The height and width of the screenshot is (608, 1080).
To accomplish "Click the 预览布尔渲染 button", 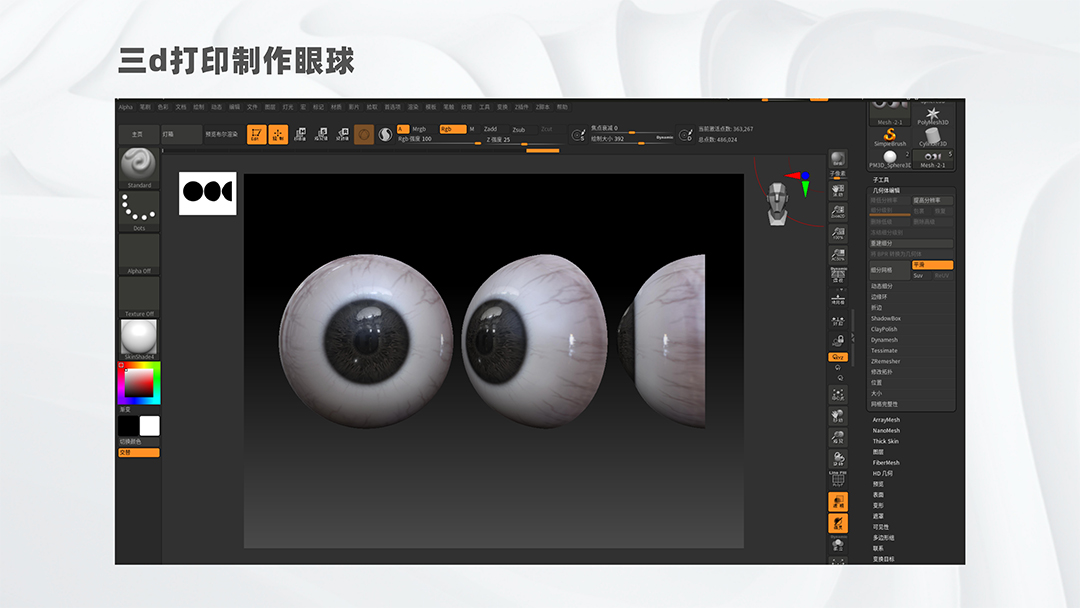I will pyautogui.click(x=222, y=134).
